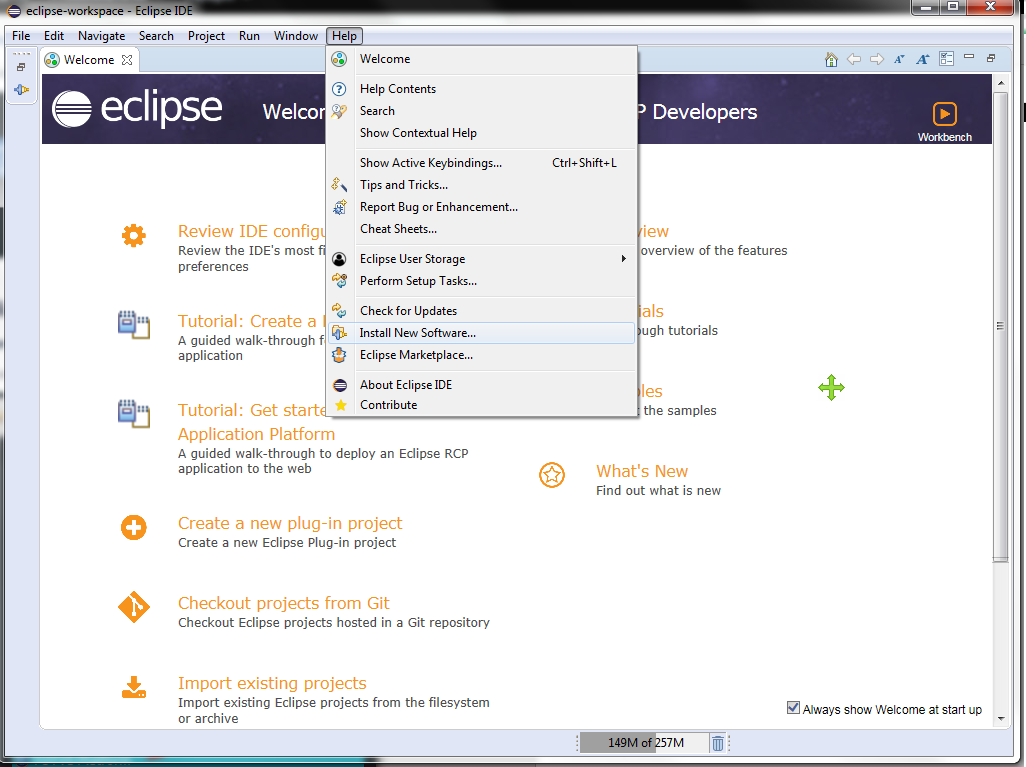Click the Eclipse logo banner
Viewport: 1026px width, 767px height.
[x=137, y=108]
